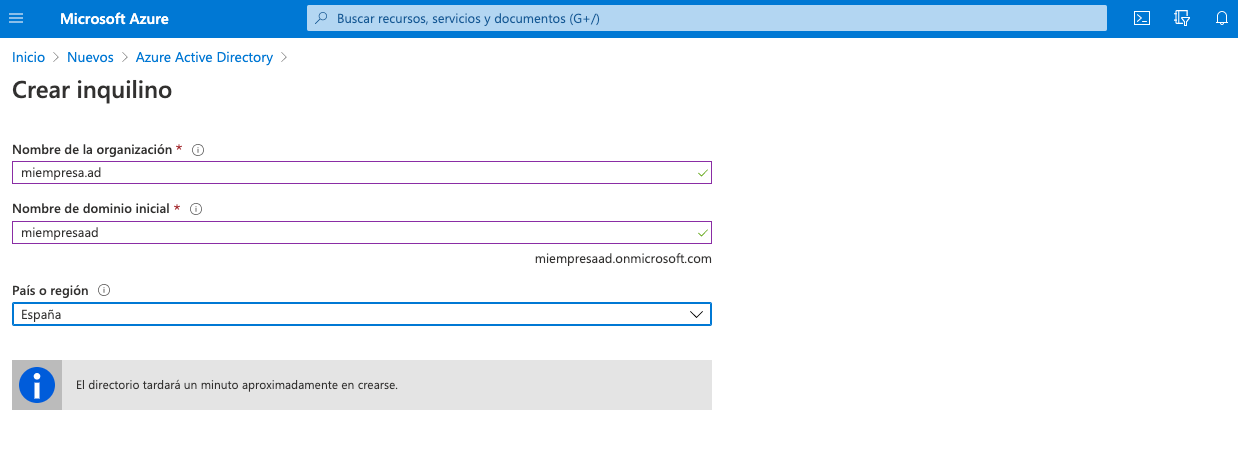
Task: Open the País o región dropdown showing España
Action: tap(350, 314)
